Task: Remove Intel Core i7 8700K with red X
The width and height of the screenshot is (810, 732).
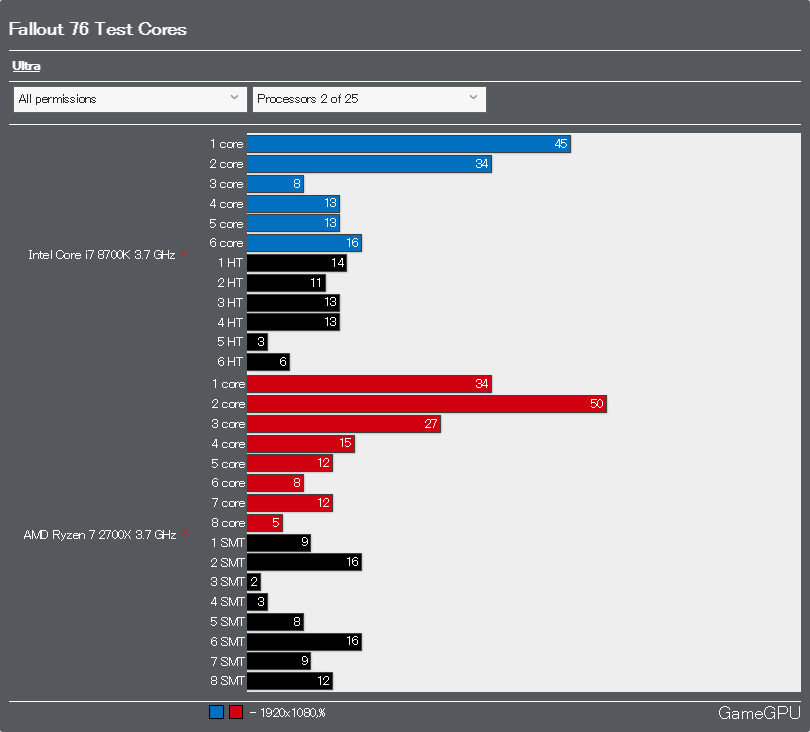Action: coord(184,253)
